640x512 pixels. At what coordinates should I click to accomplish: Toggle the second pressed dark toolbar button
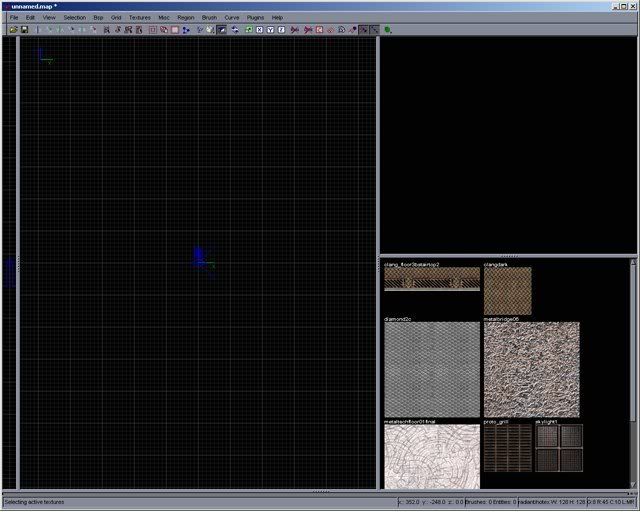pos(374,29)
